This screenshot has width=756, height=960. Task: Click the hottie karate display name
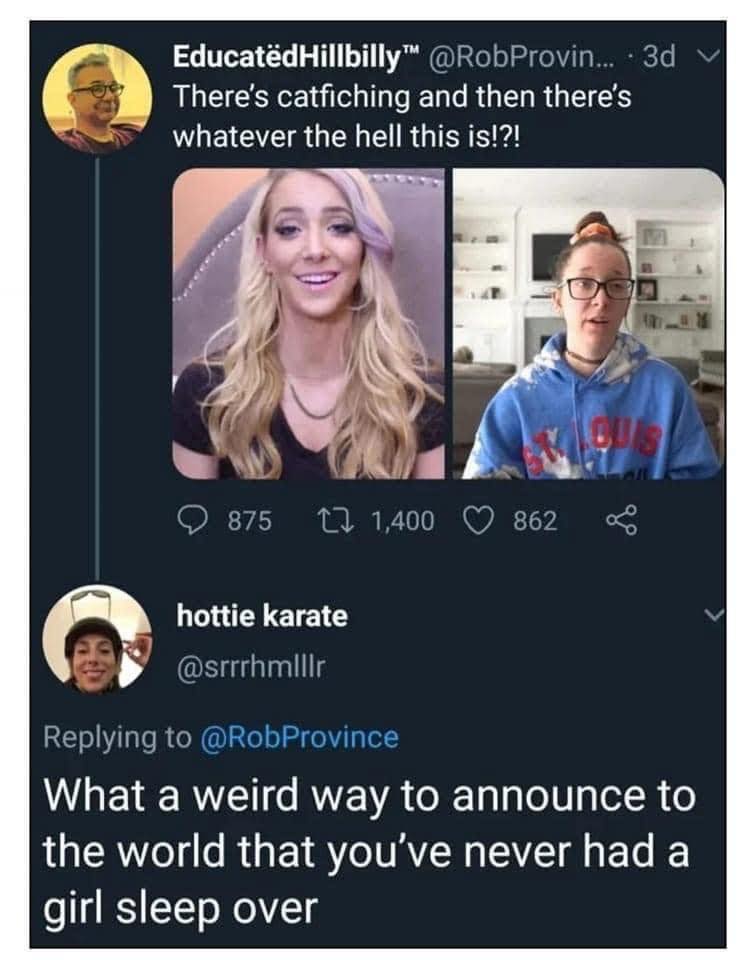coord(262,616)
